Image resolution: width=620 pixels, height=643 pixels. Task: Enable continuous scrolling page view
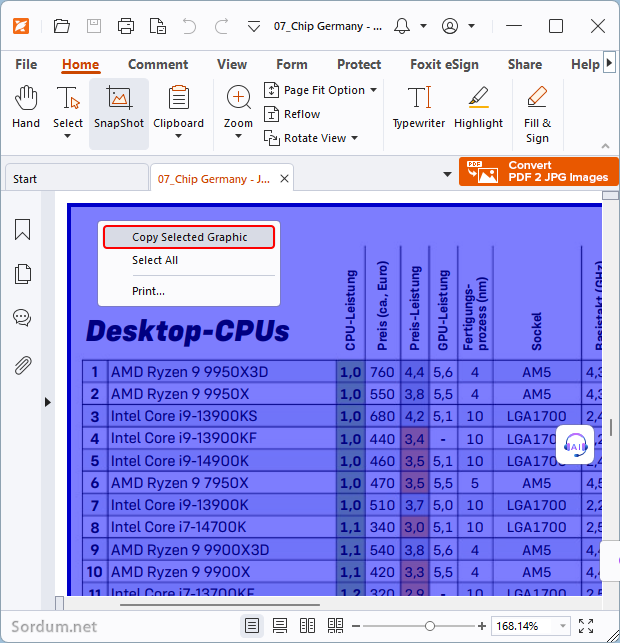coord(280,626)
